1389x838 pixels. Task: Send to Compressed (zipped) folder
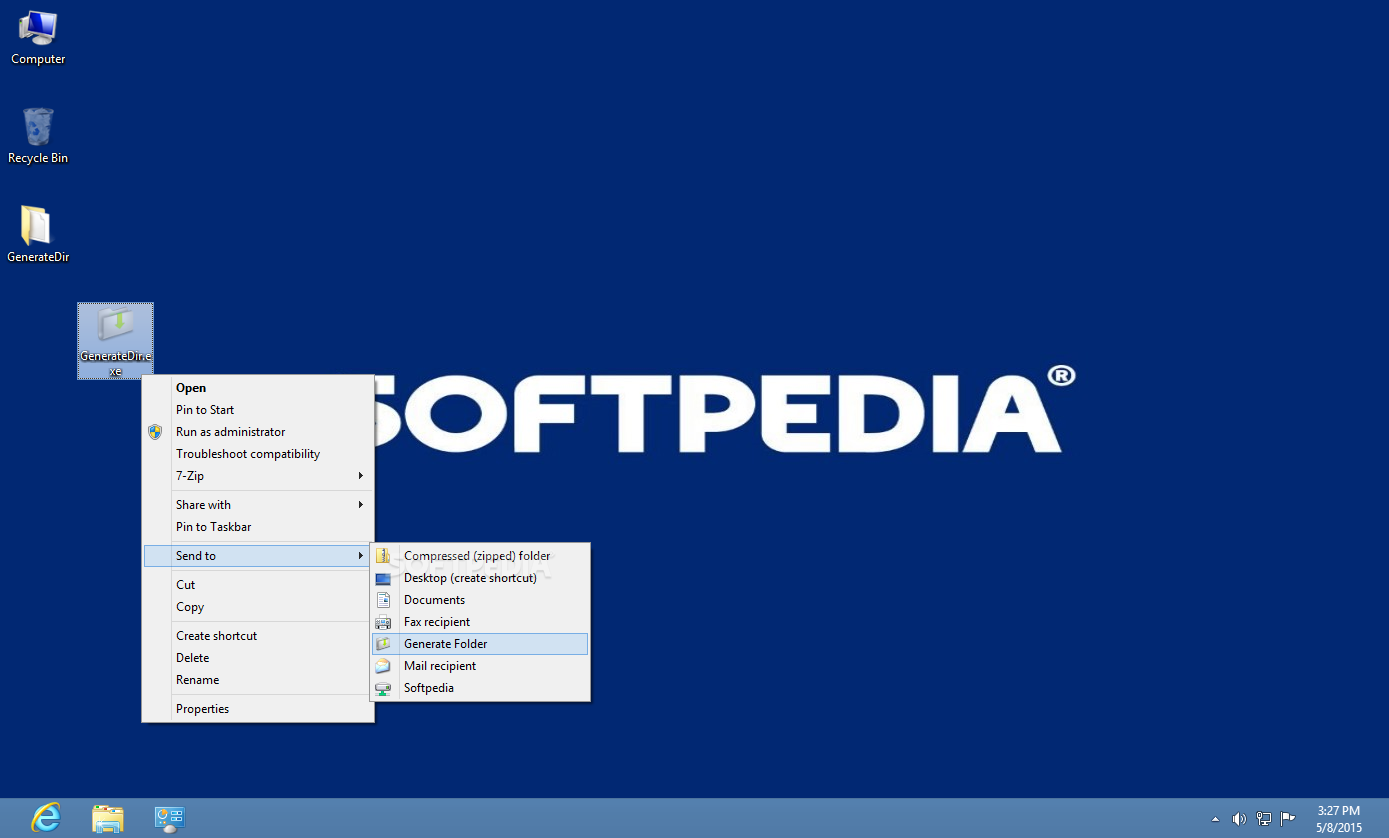(480, 556)
